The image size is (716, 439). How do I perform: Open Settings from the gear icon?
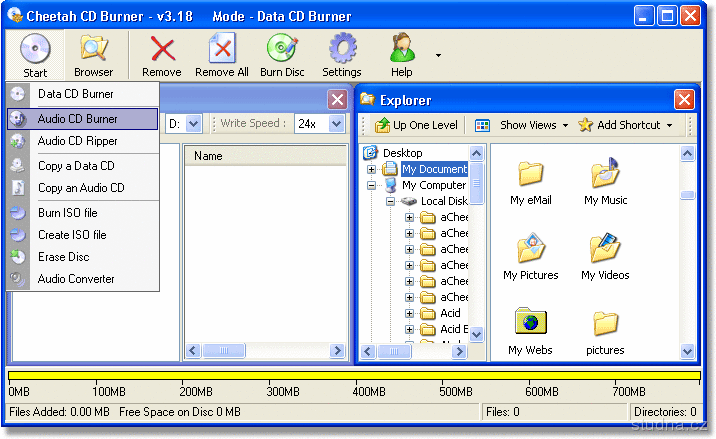click(x=342, y=55)
